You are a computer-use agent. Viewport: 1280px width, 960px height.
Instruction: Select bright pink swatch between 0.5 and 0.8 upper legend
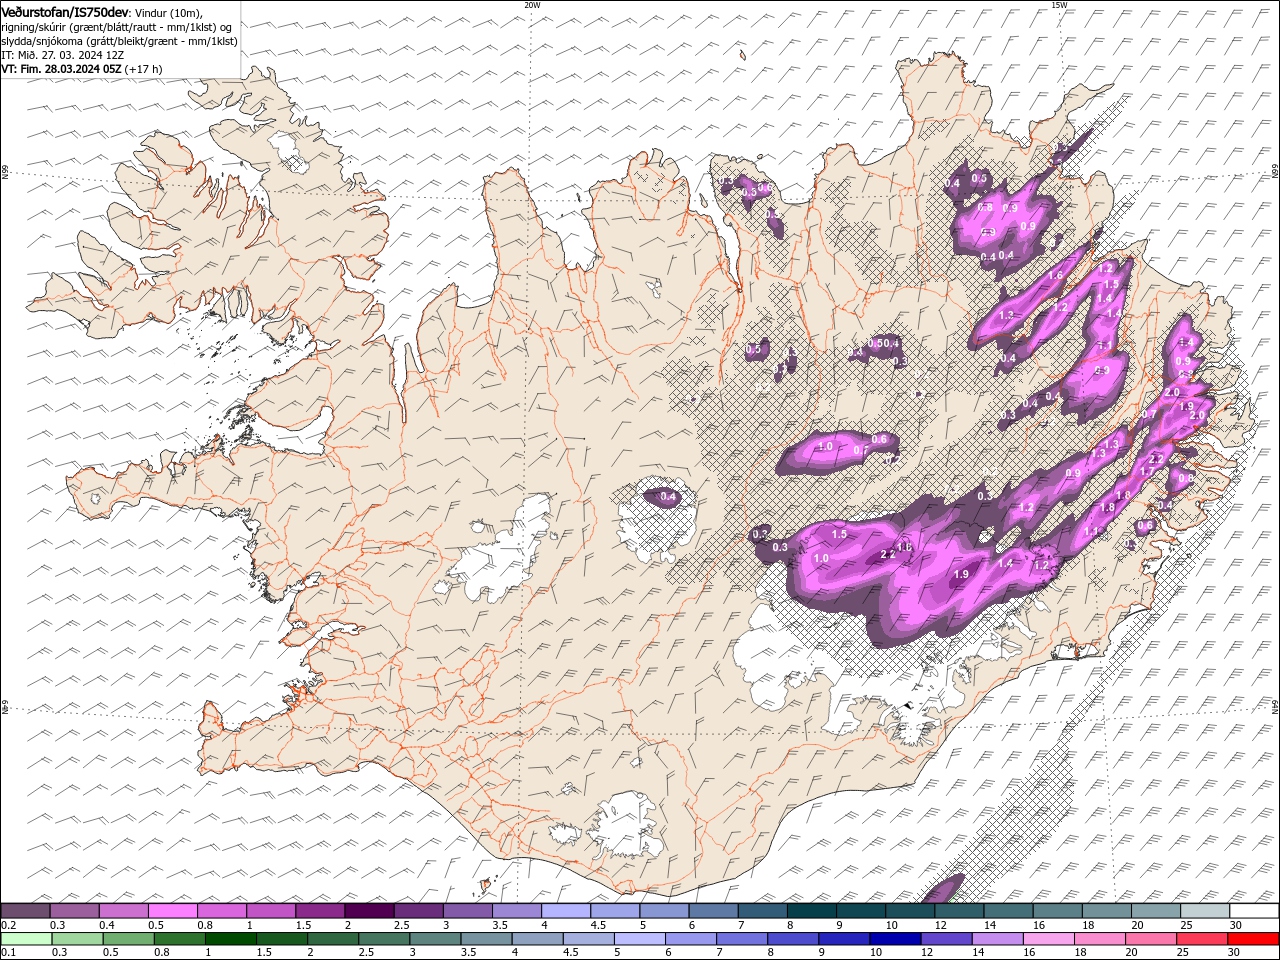172,911
